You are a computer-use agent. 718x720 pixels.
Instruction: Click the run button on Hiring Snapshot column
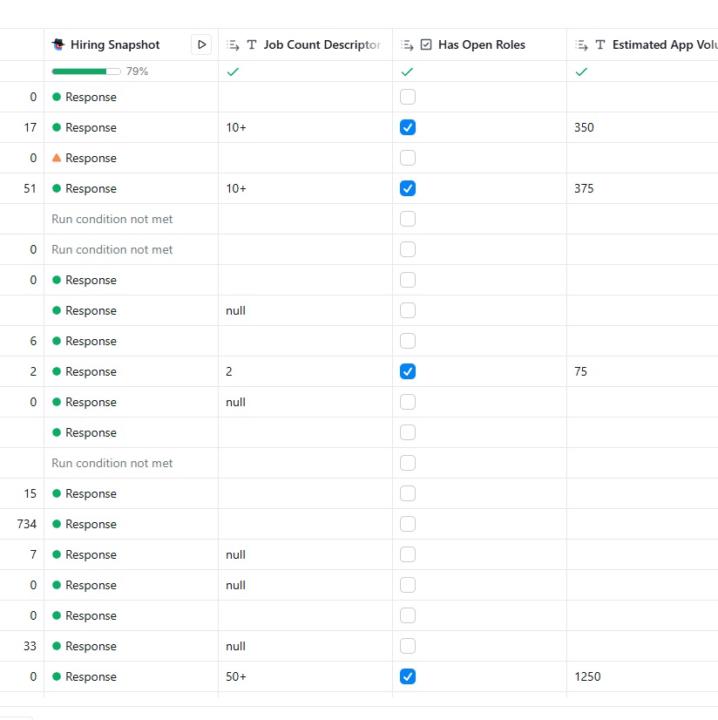click(x=202, y=45)
